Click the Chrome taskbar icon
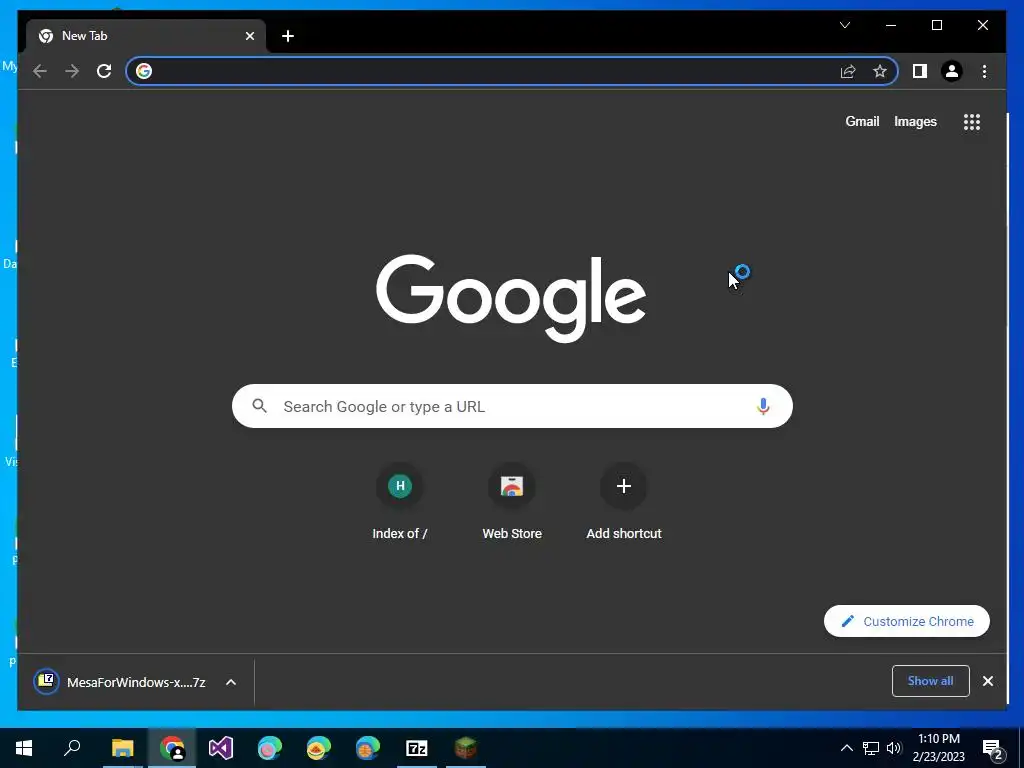Viewport: 1024px width, 768px height. coord(172,748)
